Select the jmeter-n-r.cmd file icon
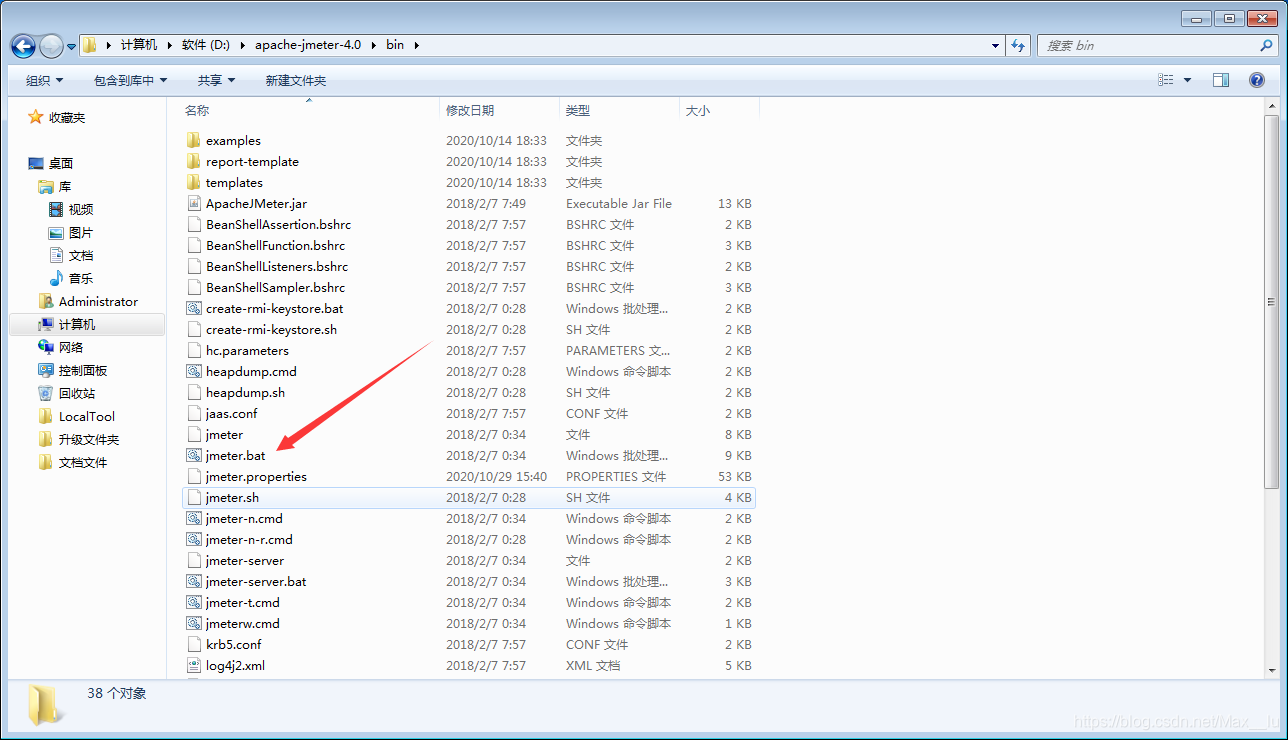The image size is (1288, 740). [x=194, y=539]
